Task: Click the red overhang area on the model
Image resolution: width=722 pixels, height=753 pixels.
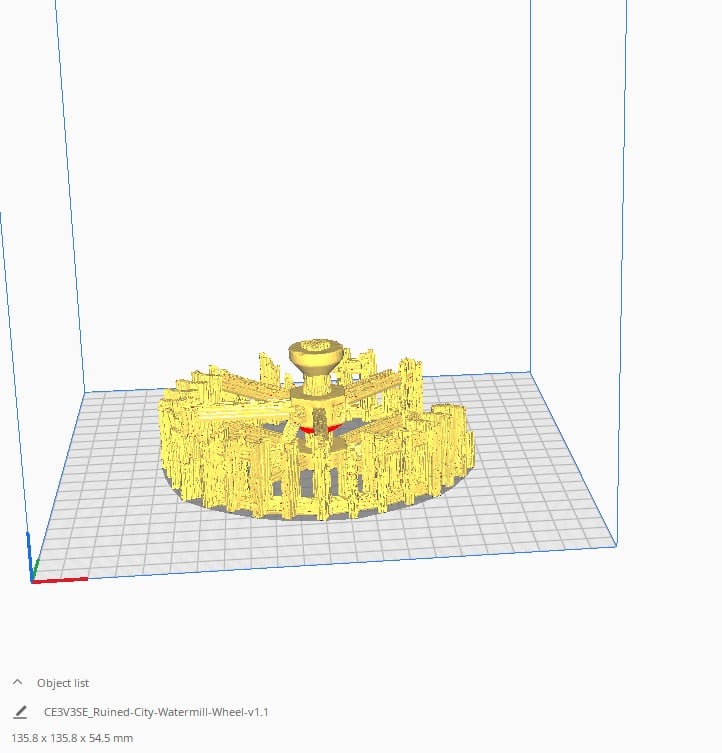Action: [319, 429]
